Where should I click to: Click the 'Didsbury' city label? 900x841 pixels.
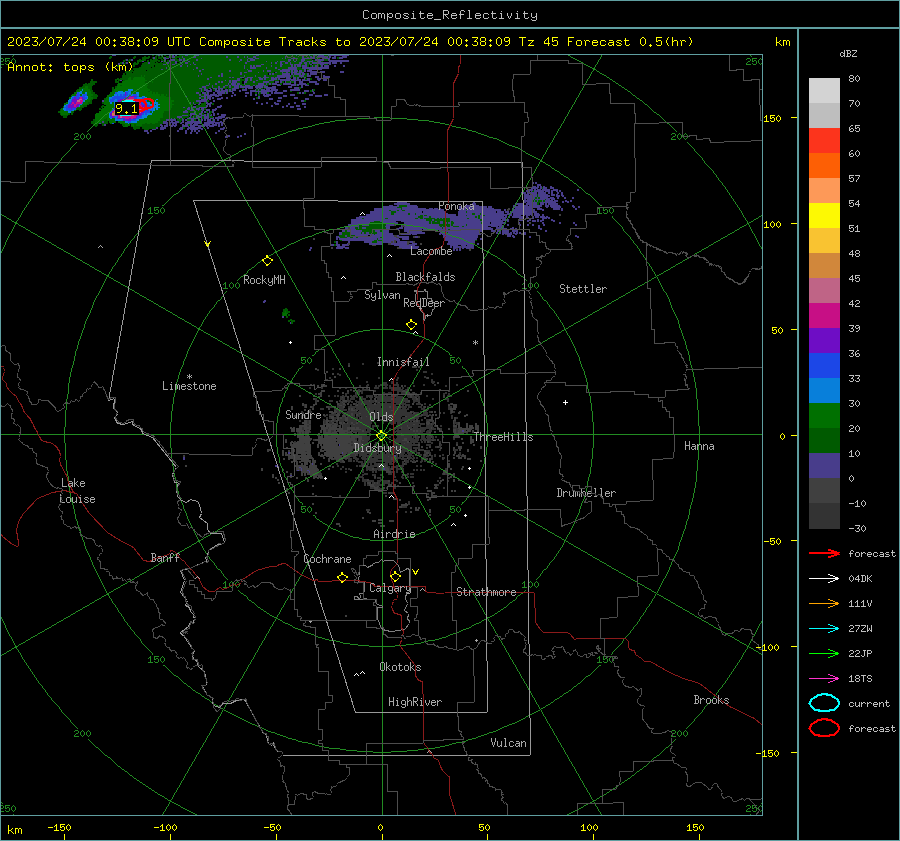pyautogui.click(x=377, y=448)
